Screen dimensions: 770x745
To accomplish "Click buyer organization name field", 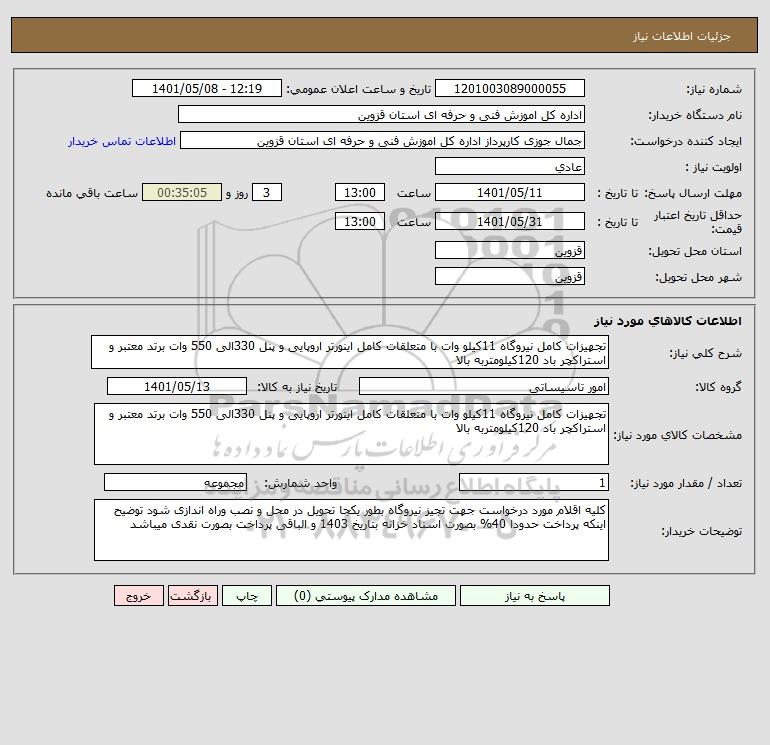I will pyautogui.click(x=381, y=114).
